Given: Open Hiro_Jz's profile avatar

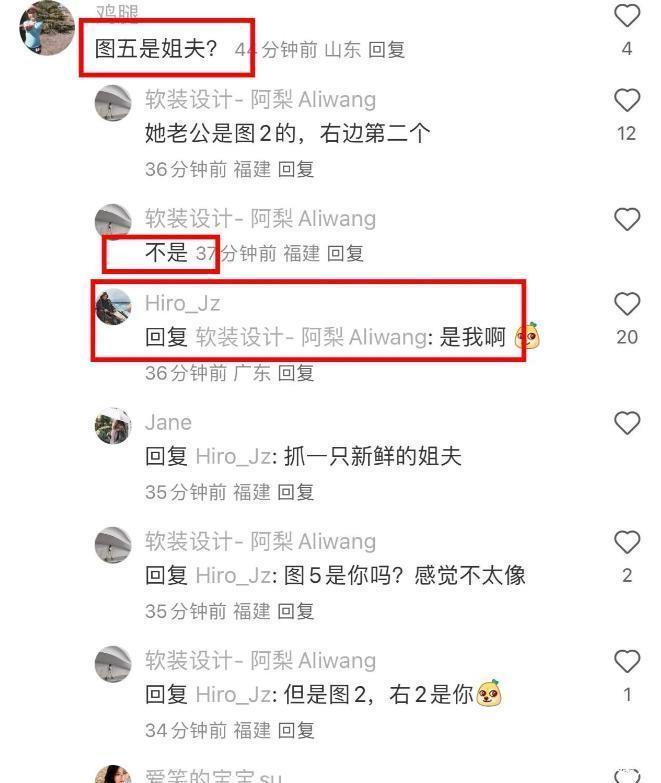Looking at the screenshot, I should pyautogui.click(x=113, y=306).
